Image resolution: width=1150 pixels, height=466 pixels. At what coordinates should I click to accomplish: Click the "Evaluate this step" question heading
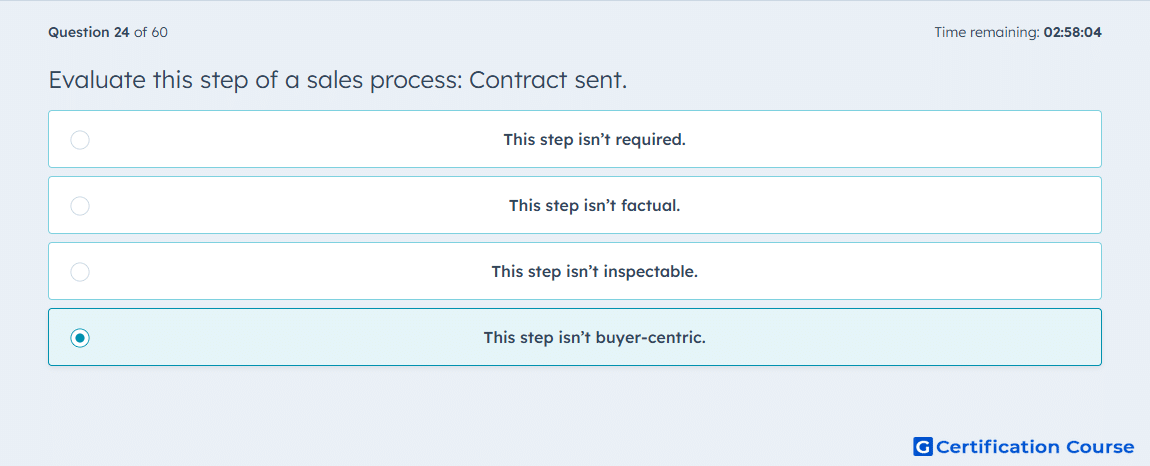pyautogui.click(x=337, y=80)
